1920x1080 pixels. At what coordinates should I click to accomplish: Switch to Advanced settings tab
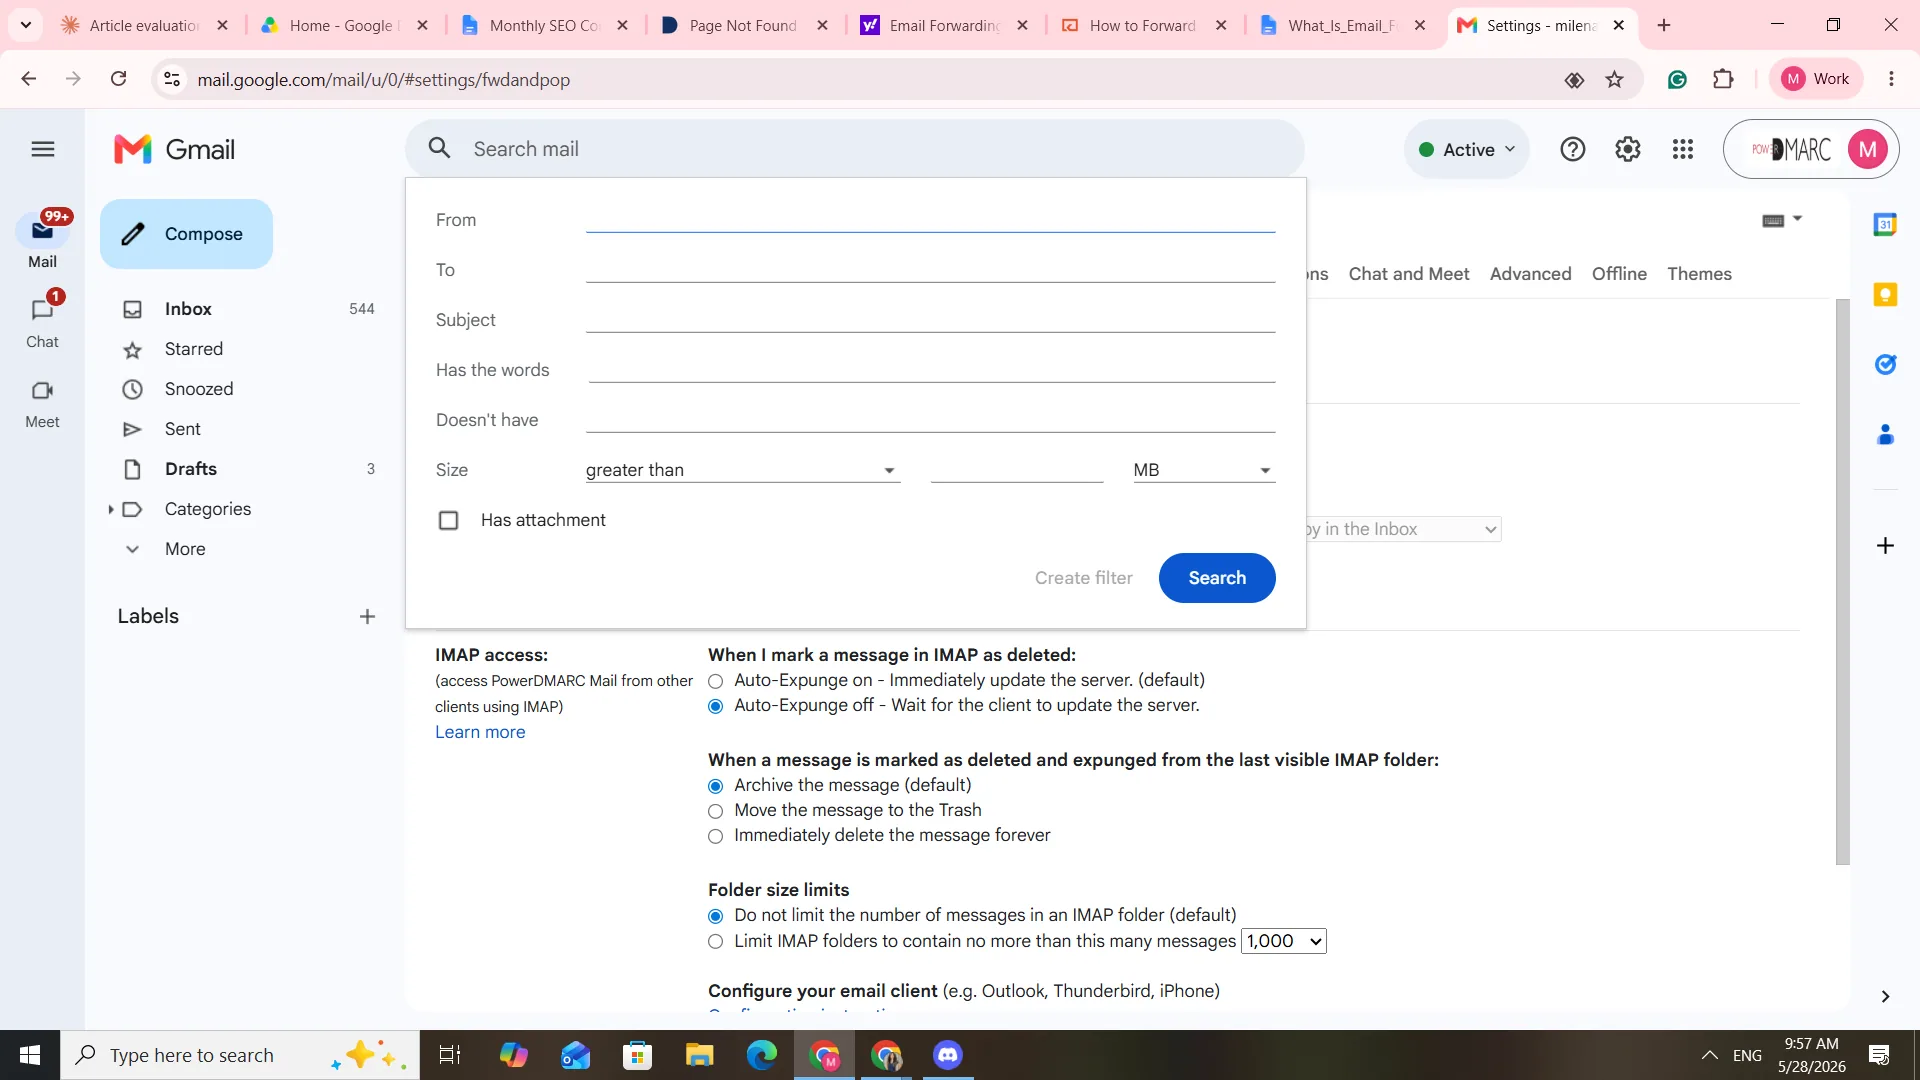[x=1530, y=274]
